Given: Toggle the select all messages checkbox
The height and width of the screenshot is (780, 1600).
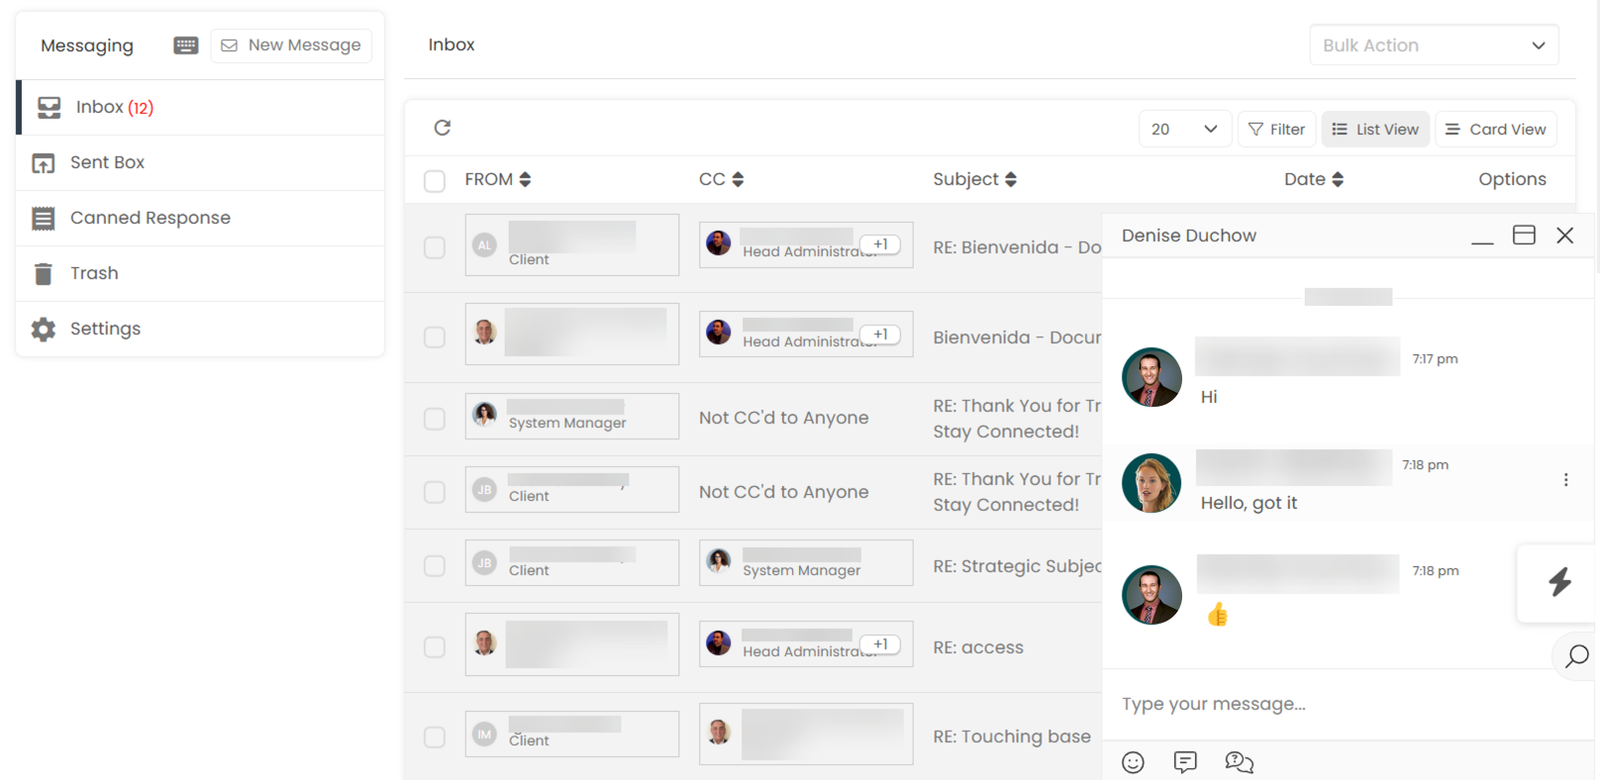Looking at the screenshot, I should (x=434, y=181).
